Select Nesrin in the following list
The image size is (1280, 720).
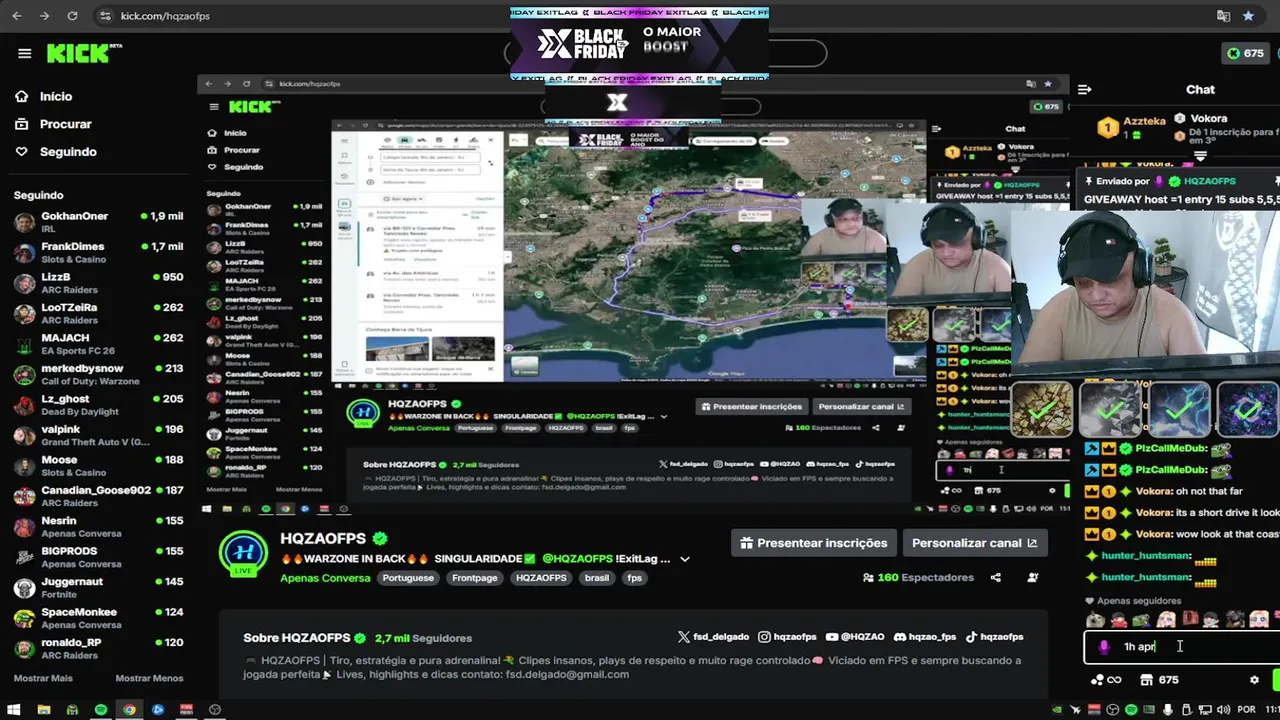98,527
